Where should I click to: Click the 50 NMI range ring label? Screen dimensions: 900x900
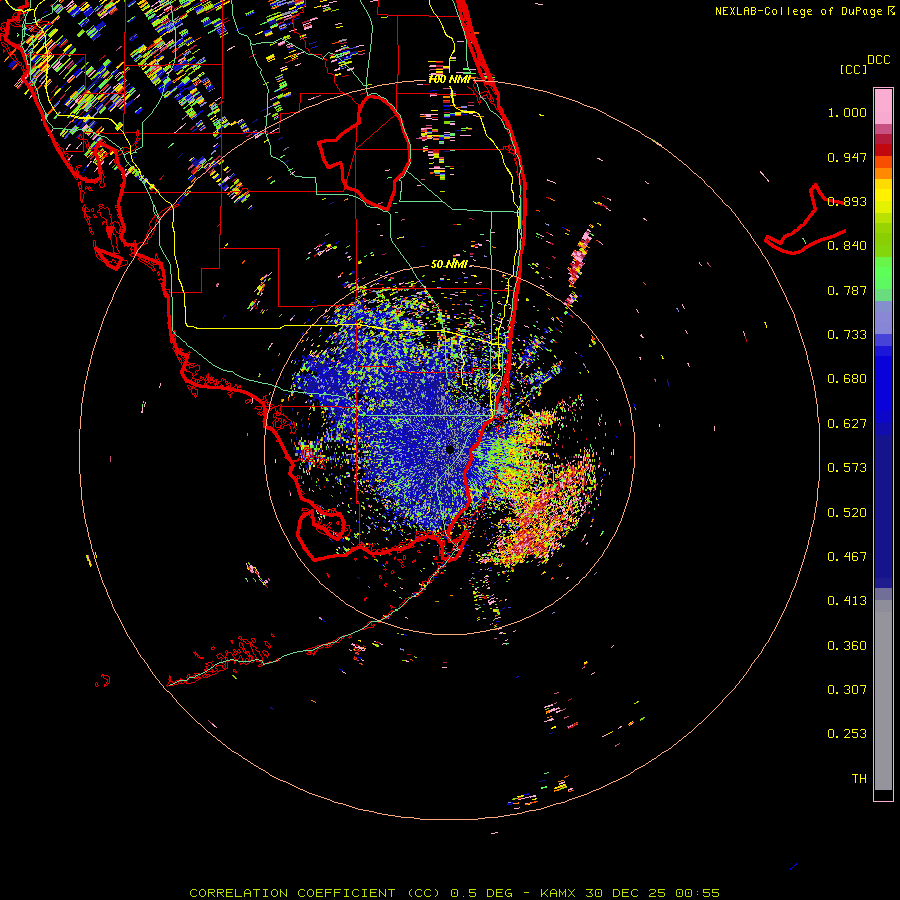click(449, 264)
